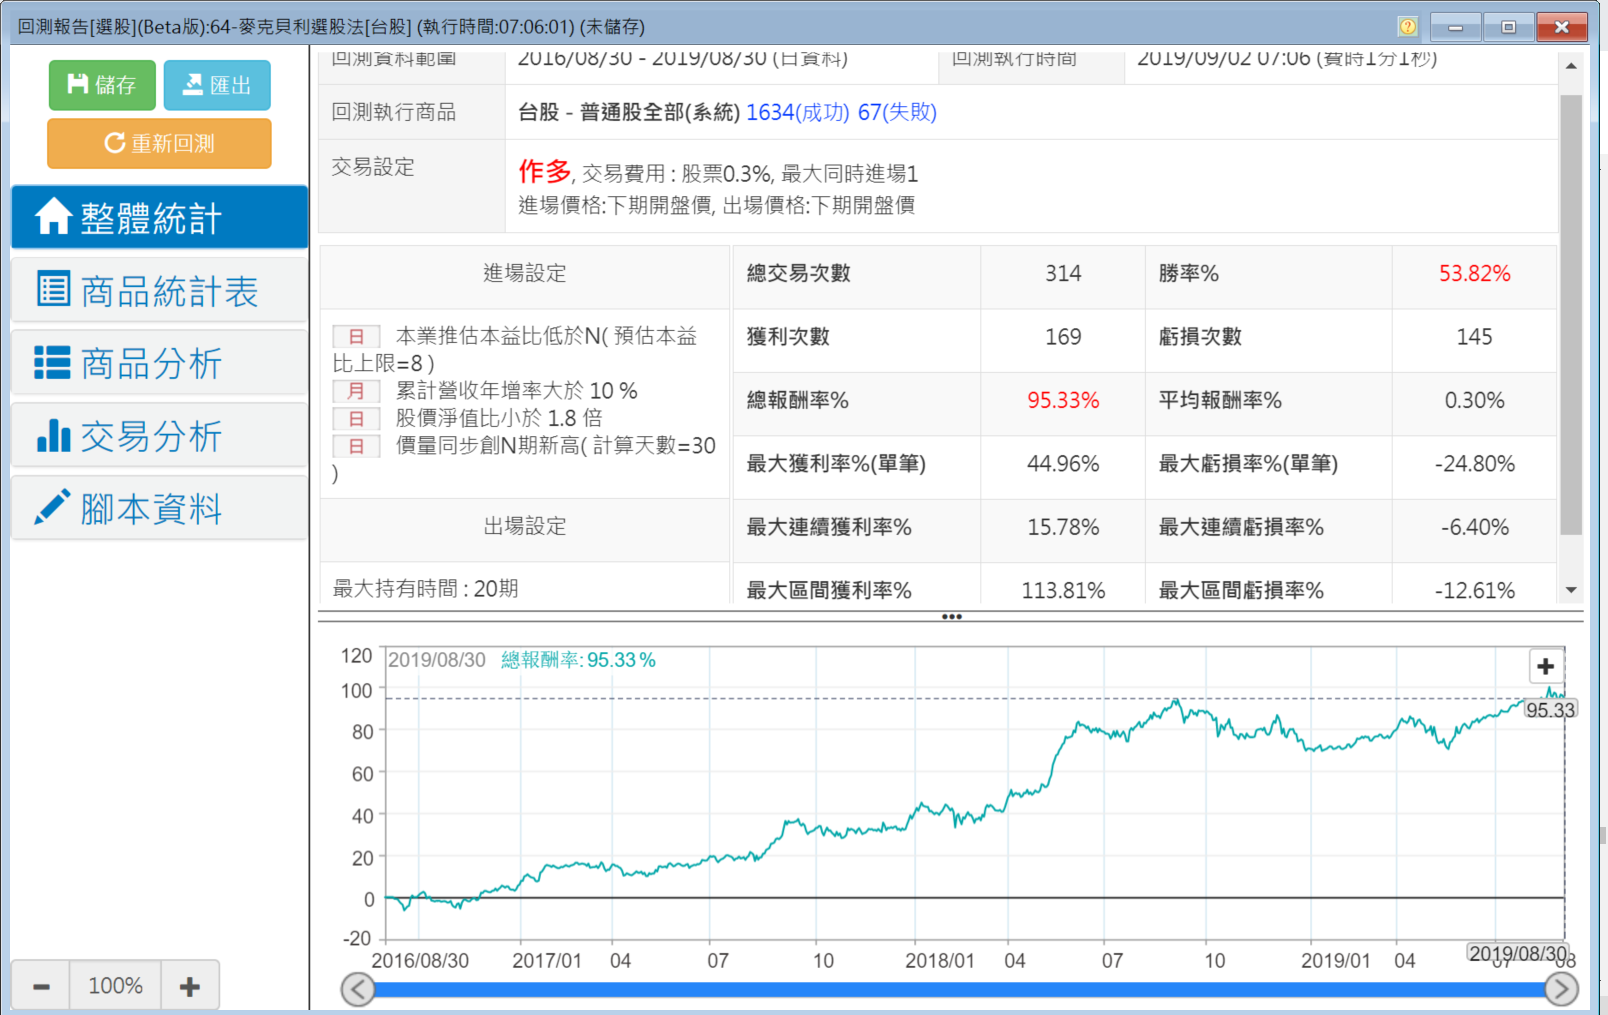Click the zoom in plus button

click(189, 986)
